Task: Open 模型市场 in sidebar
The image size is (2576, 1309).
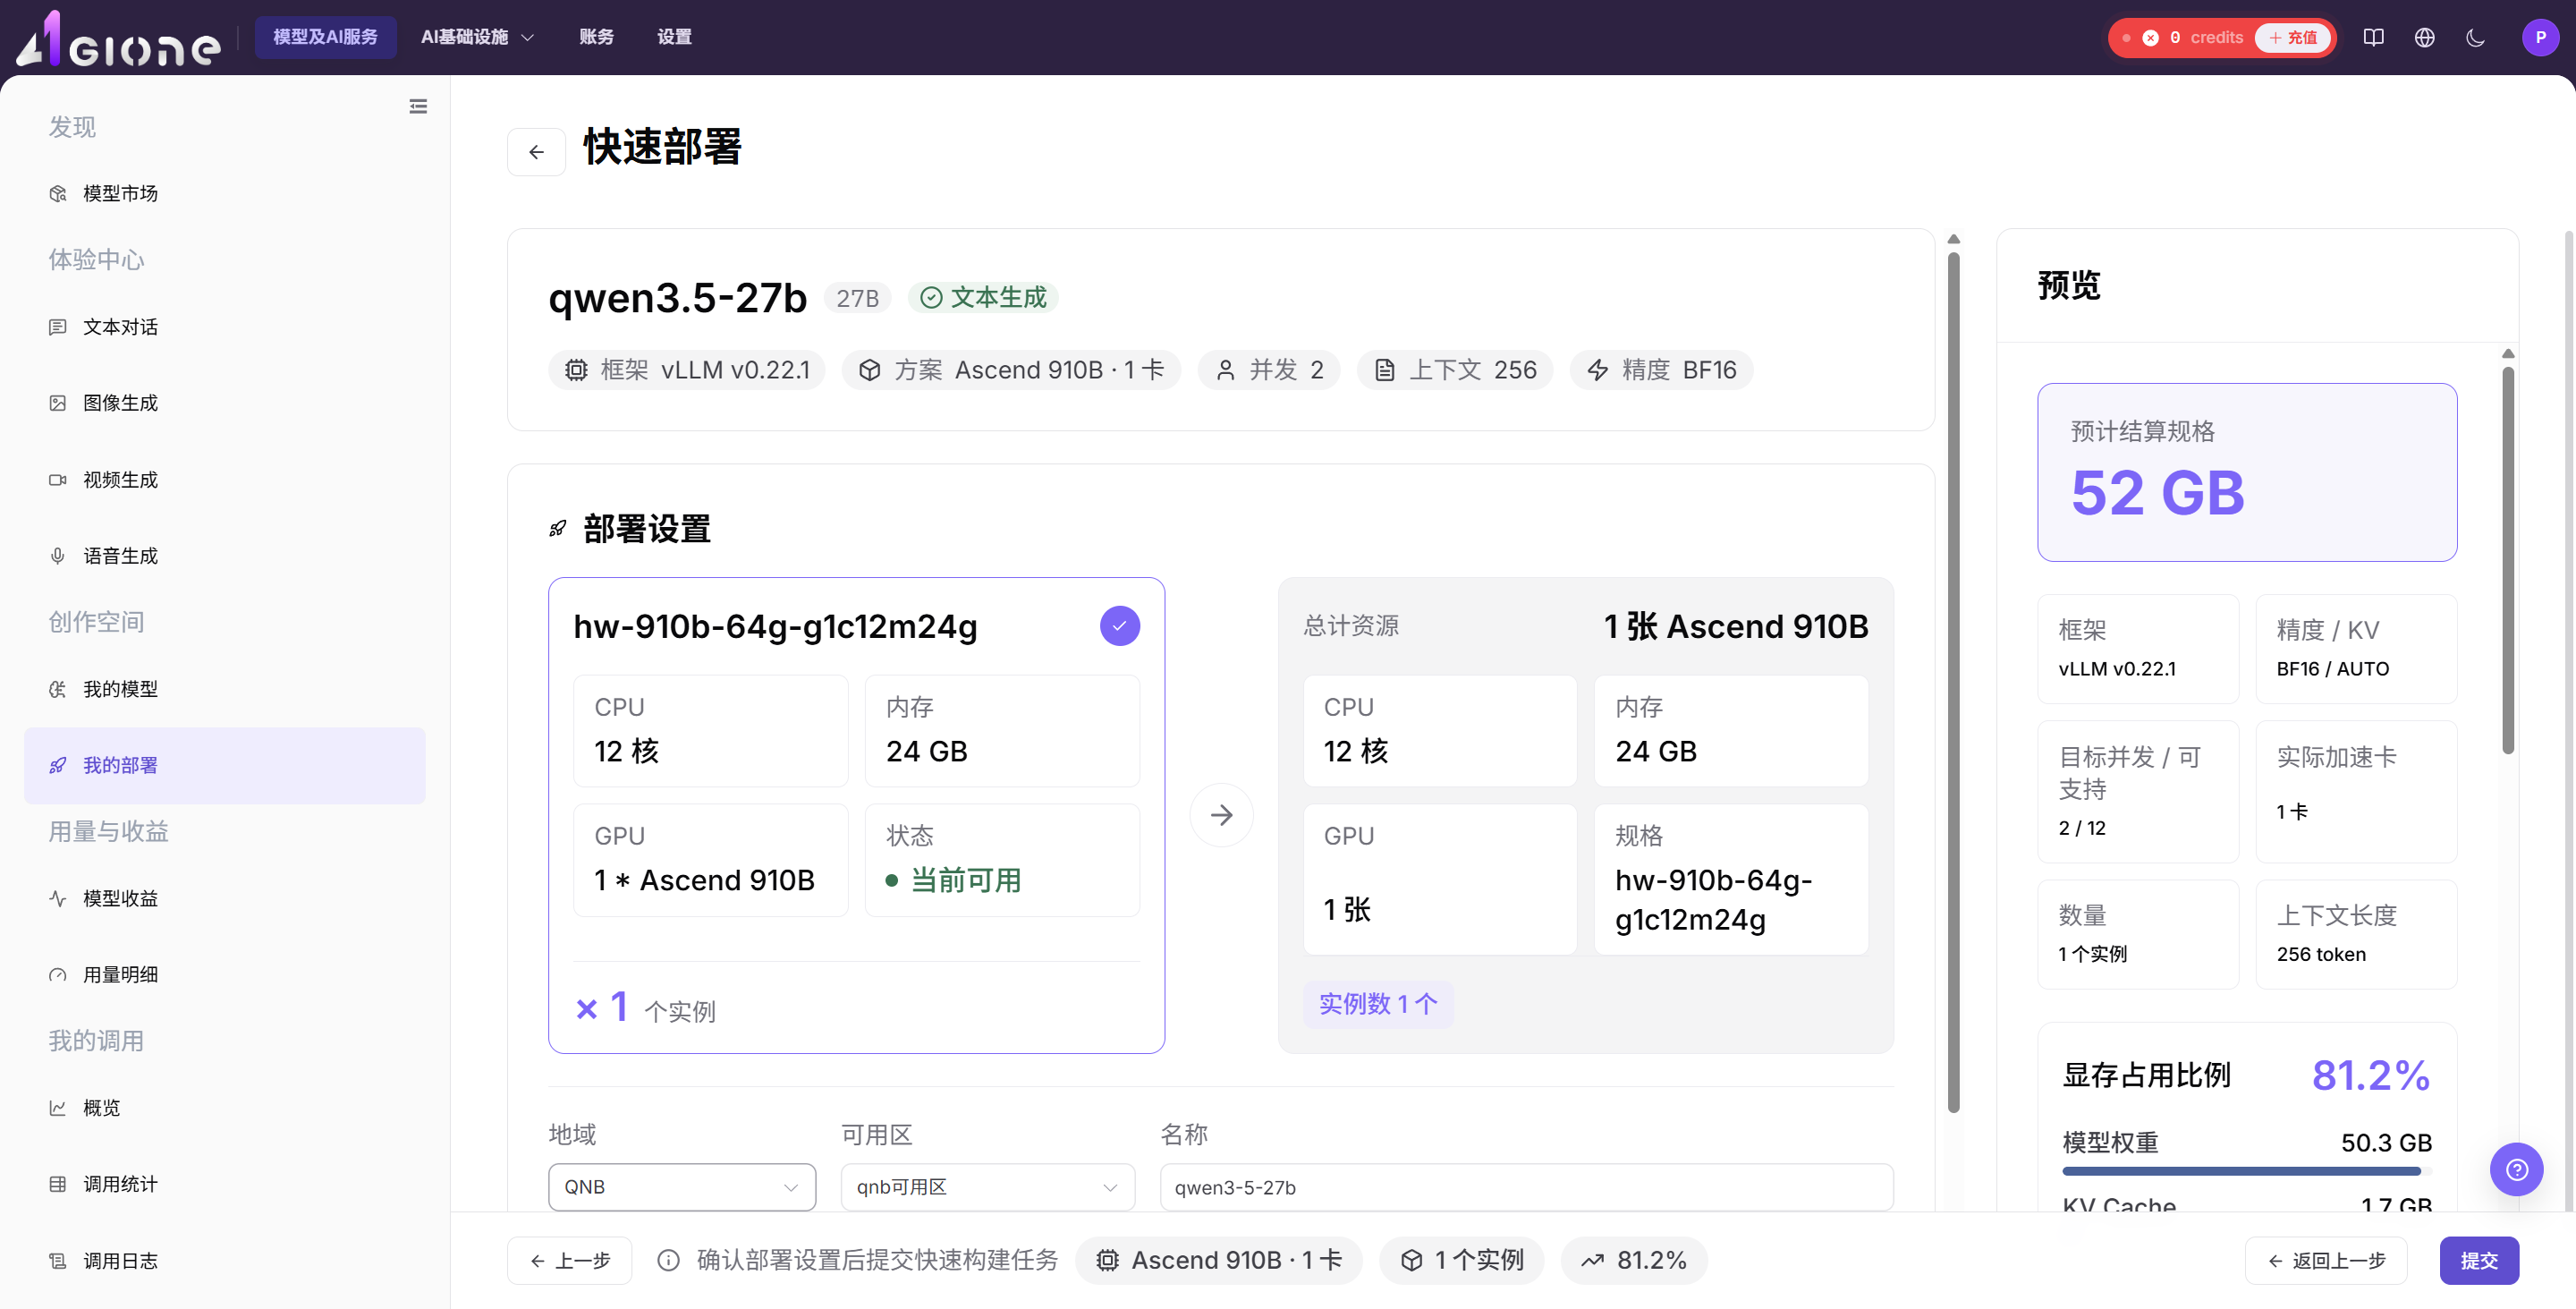Action: pyautogui.click(x=225, y=193)
